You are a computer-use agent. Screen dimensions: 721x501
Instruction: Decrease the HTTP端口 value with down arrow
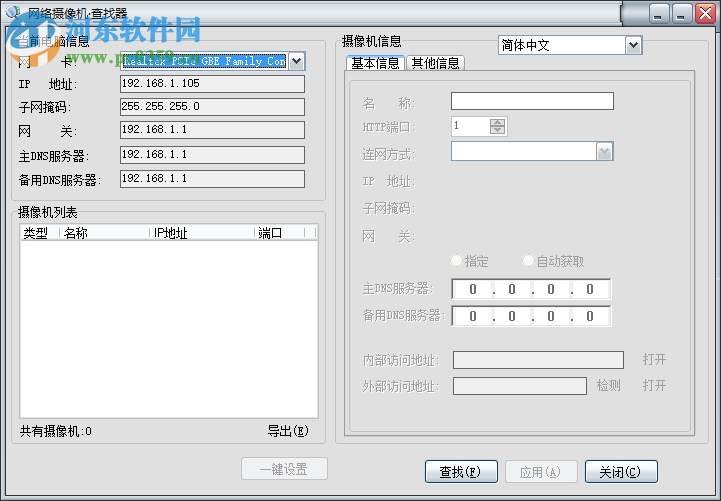498,130
